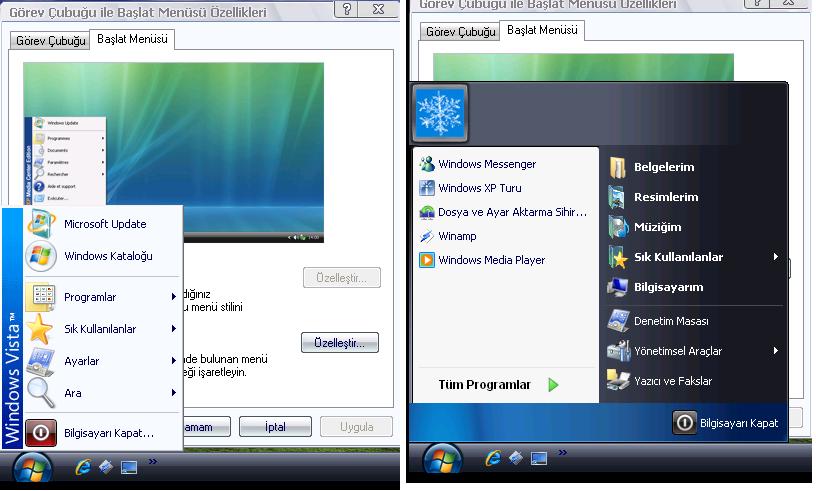Switch to Görev Çubuğu tab in left window
This screenshot has width=816, height=491.
click(50, 41)
